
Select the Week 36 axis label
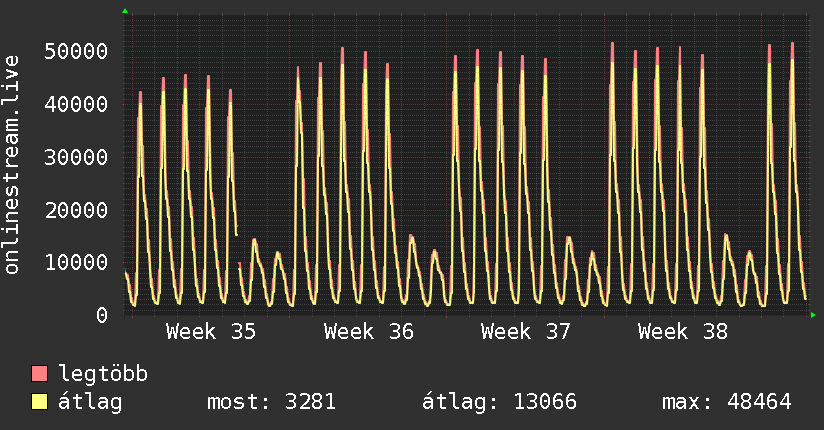pyautogui.click(x=368, y=332)
